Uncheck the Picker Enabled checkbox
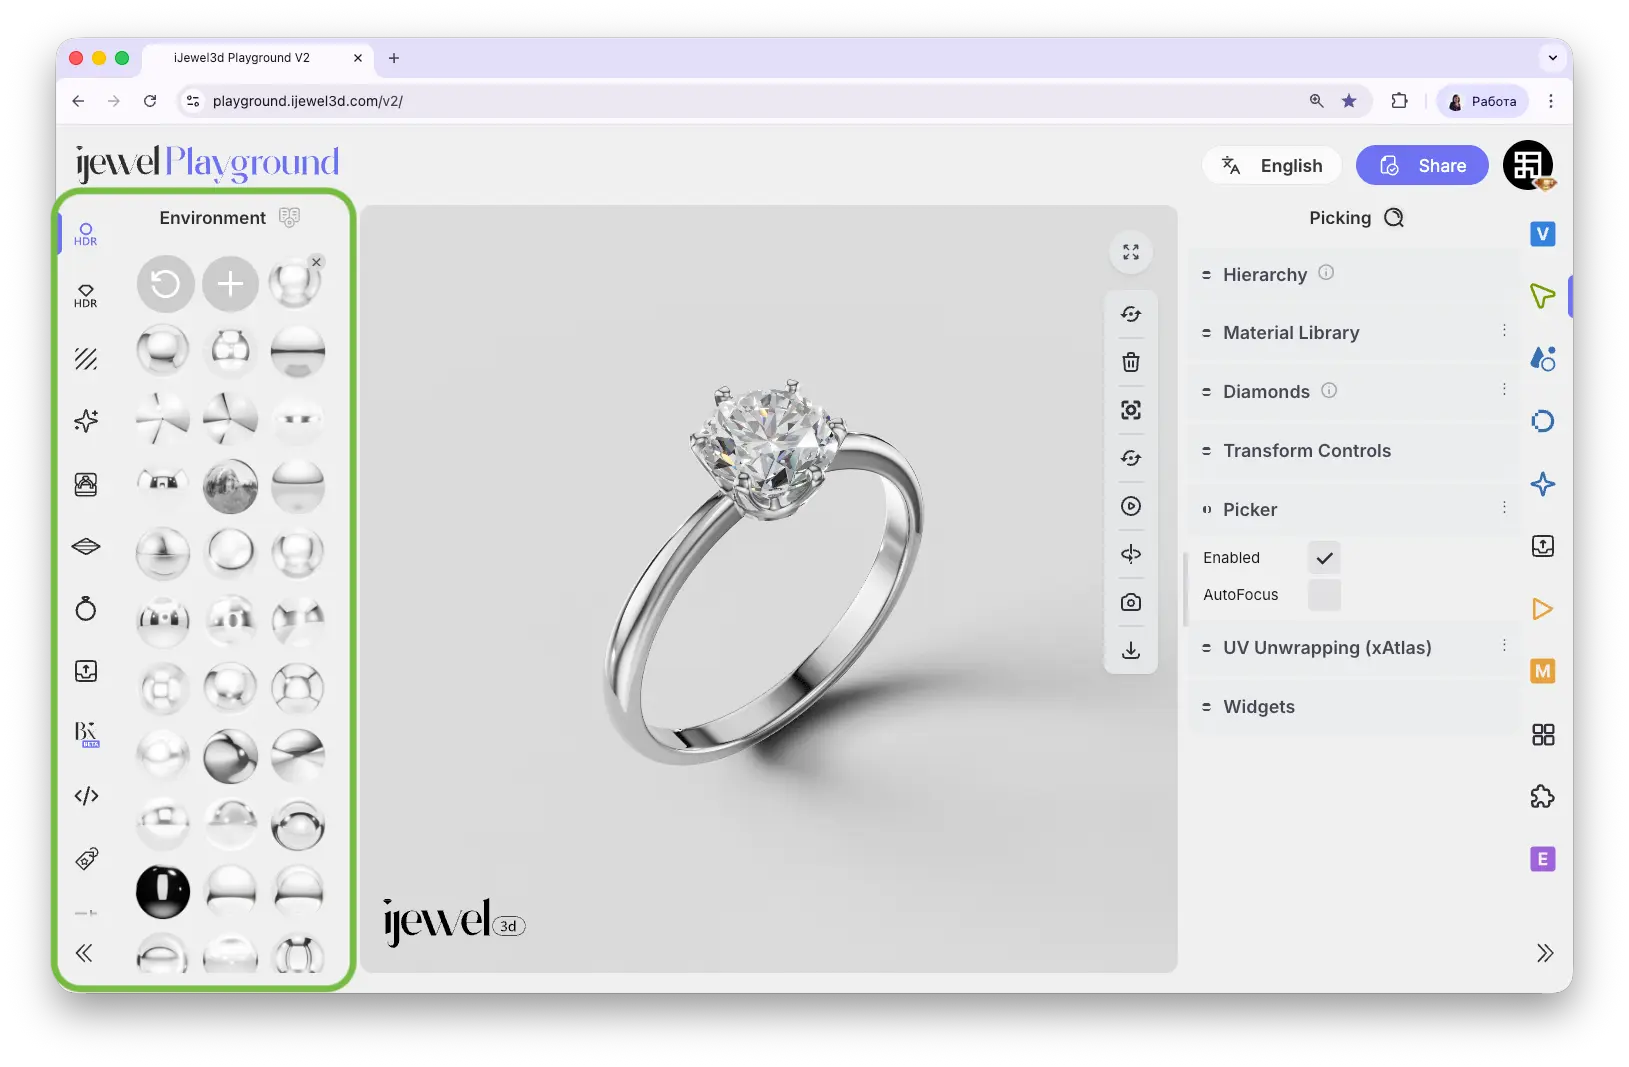This screenshot has height=1067, width=1629. coord(1324,558)
